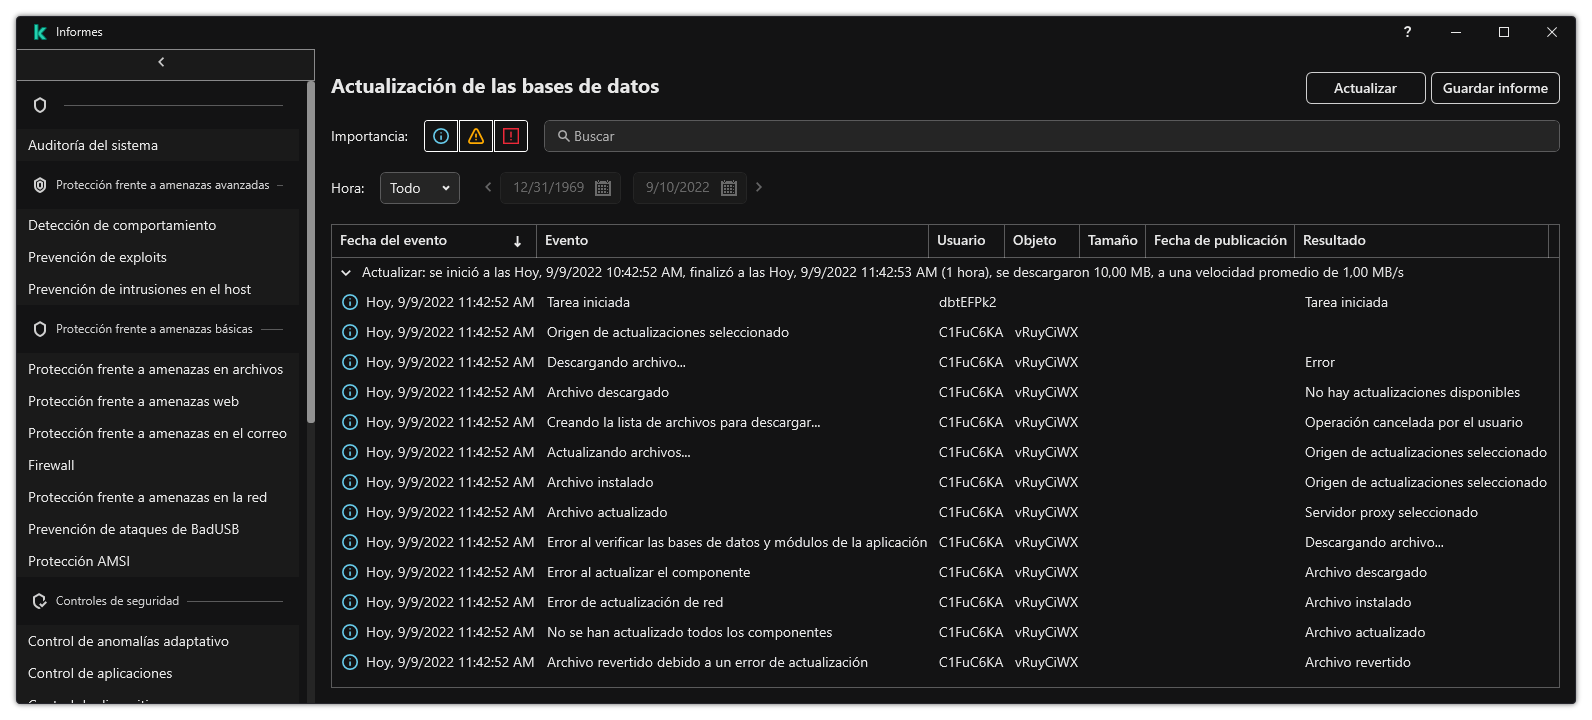Toggle the warning importance filter icon
The height and width of the screenshot is (720, 1592).
pyautogui.click(x=476, y=136)
